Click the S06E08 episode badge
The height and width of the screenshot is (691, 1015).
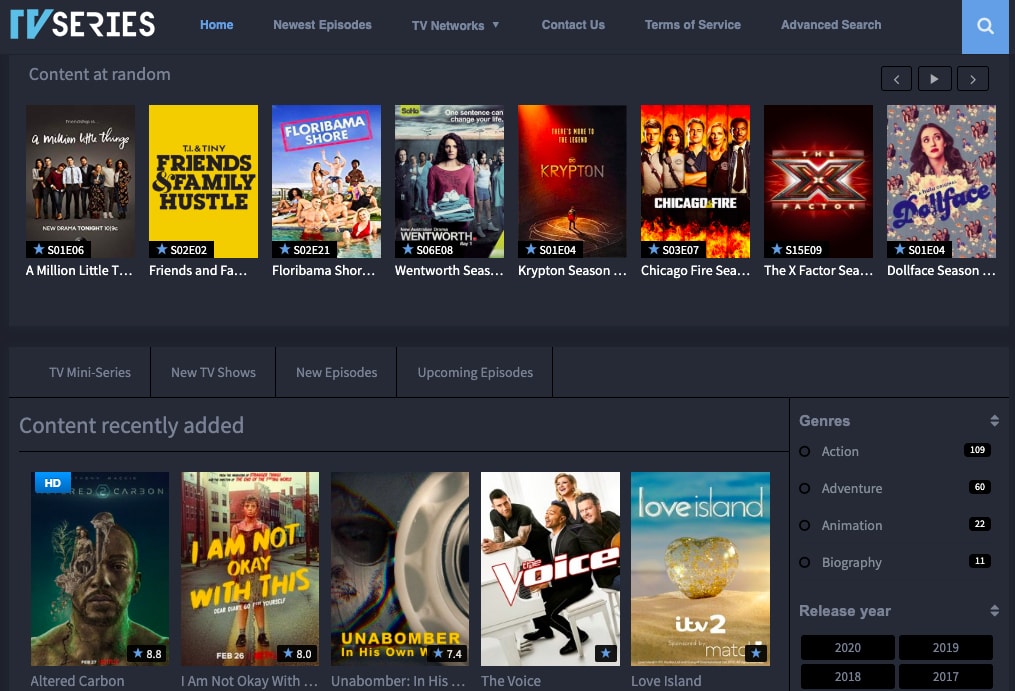428,249
